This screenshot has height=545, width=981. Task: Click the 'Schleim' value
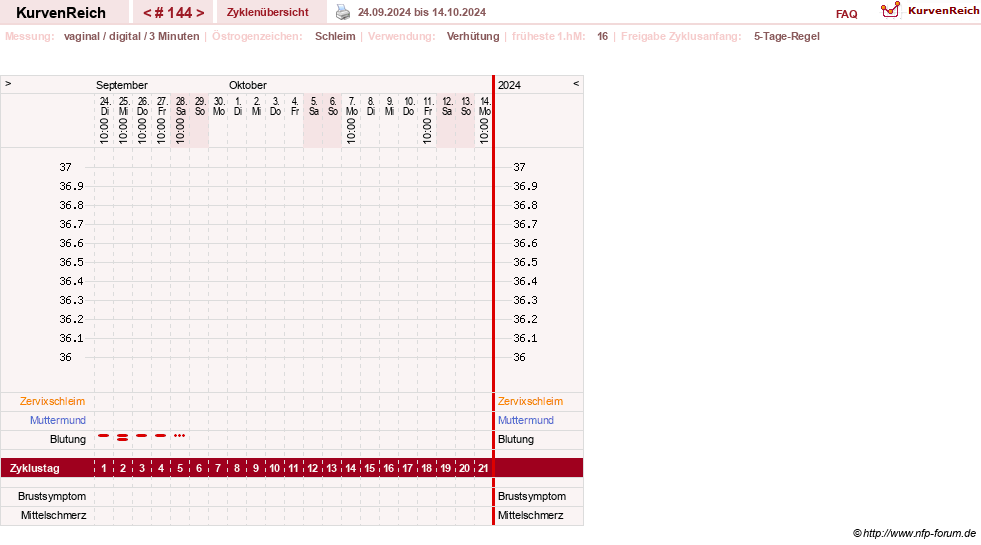(335, 36)
